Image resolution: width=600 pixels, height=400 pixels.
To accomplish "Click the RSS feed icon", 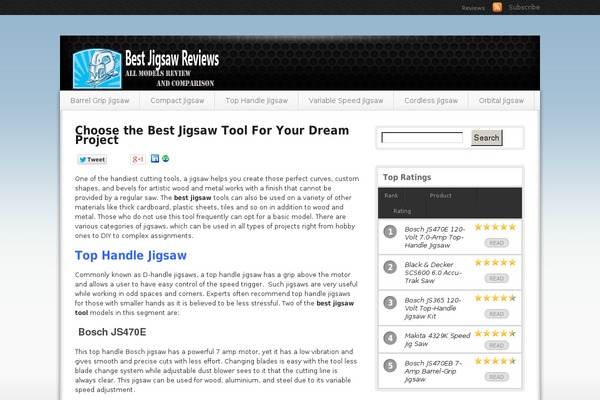I will tap(497, 7).
